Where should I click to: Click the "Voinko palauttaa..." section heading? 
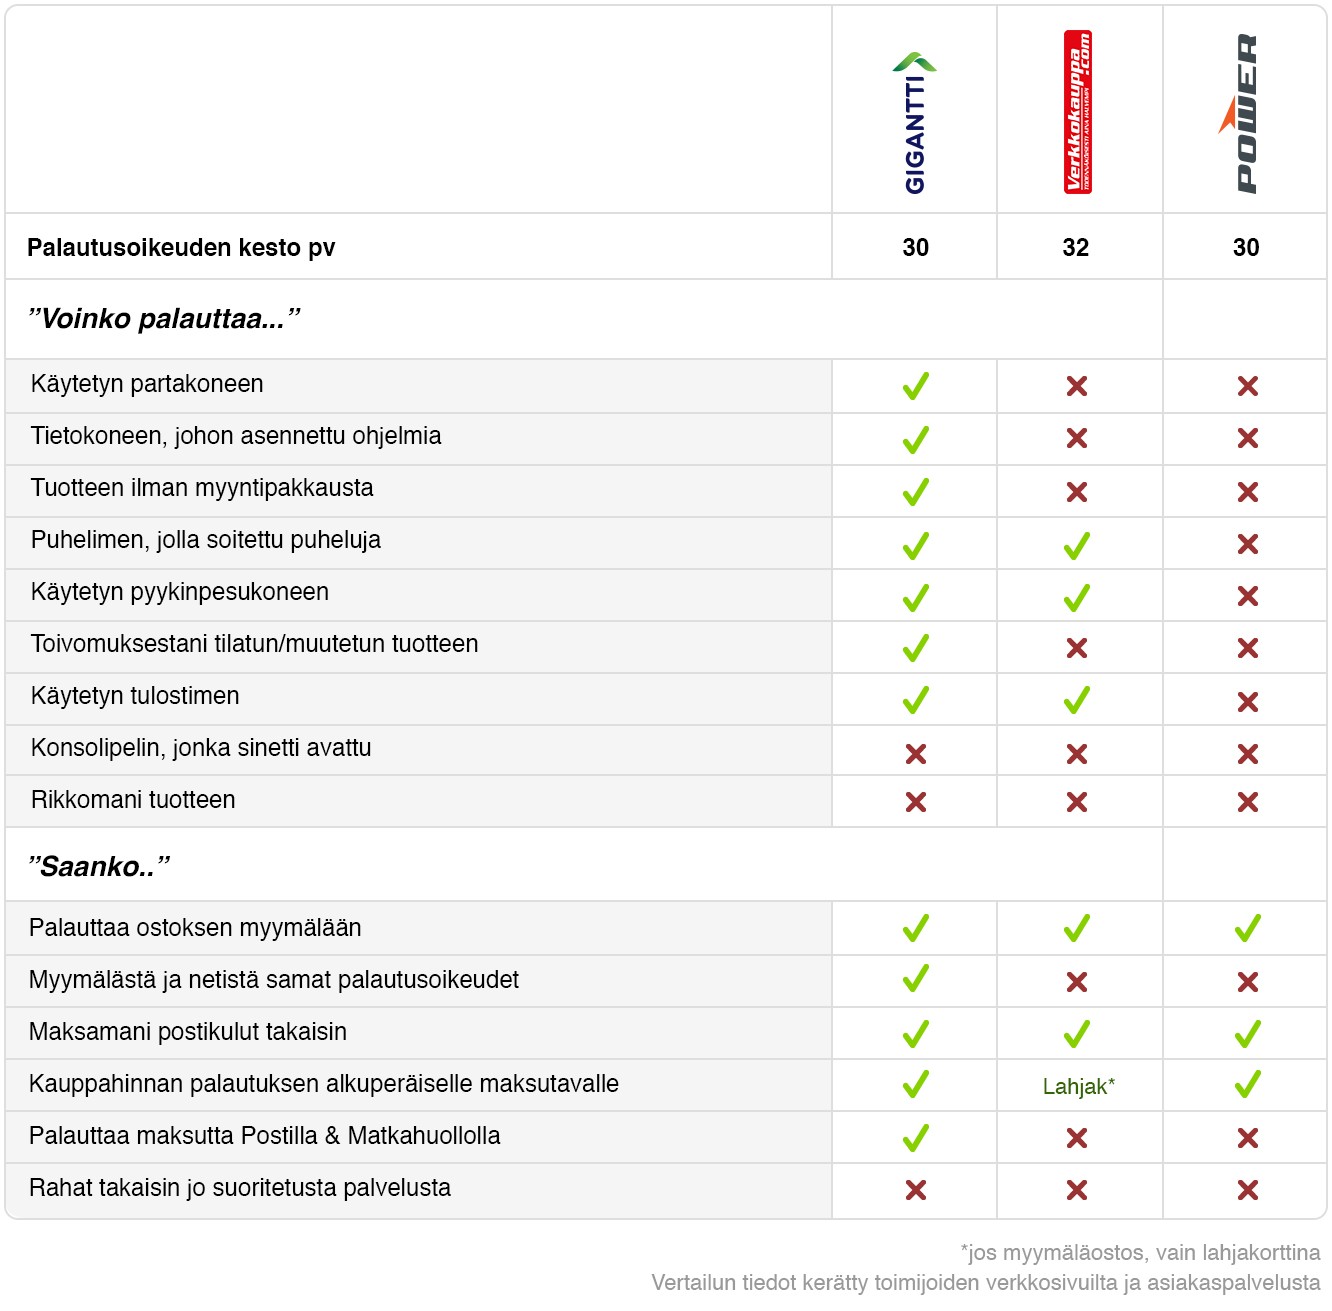pyautogui.click(x=165, y=319)
